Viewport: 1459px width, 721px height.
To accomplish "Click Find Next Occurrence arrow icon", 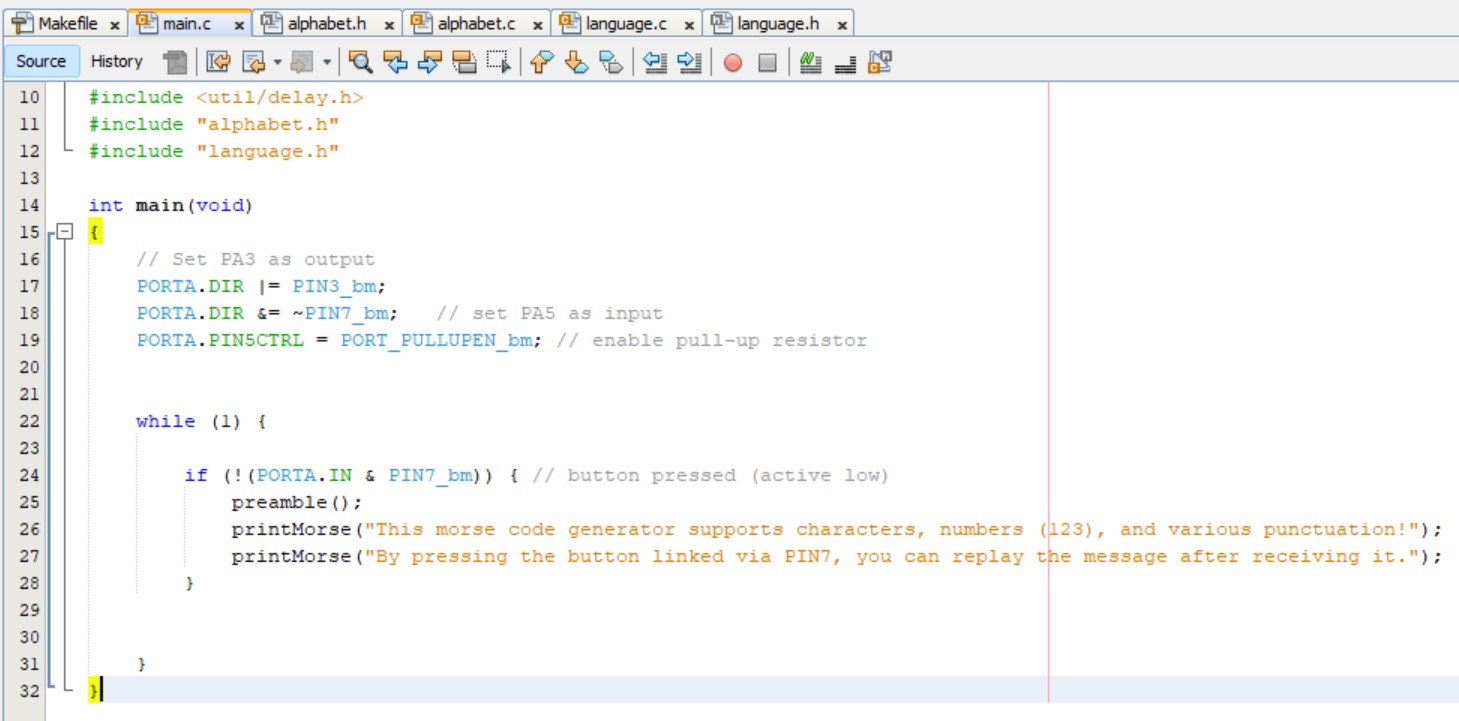I will point(429,62).
